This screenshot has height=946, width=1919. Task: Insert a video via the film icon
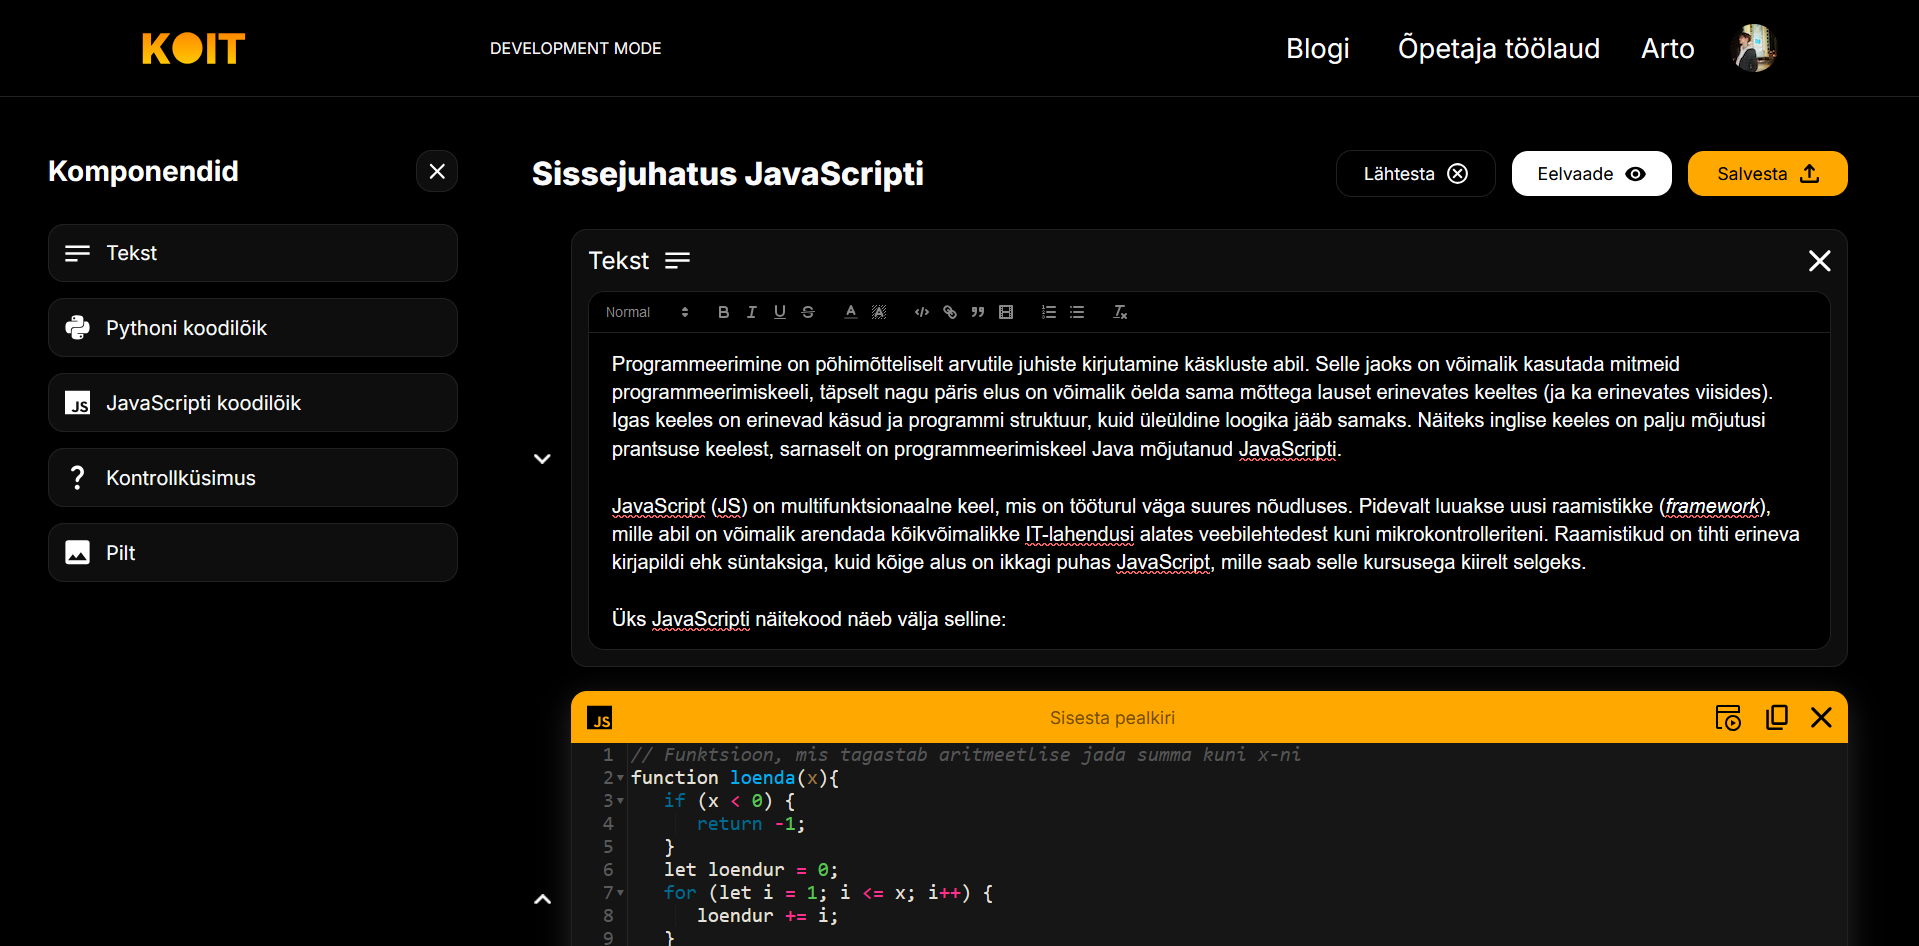tap(1006, 312)
